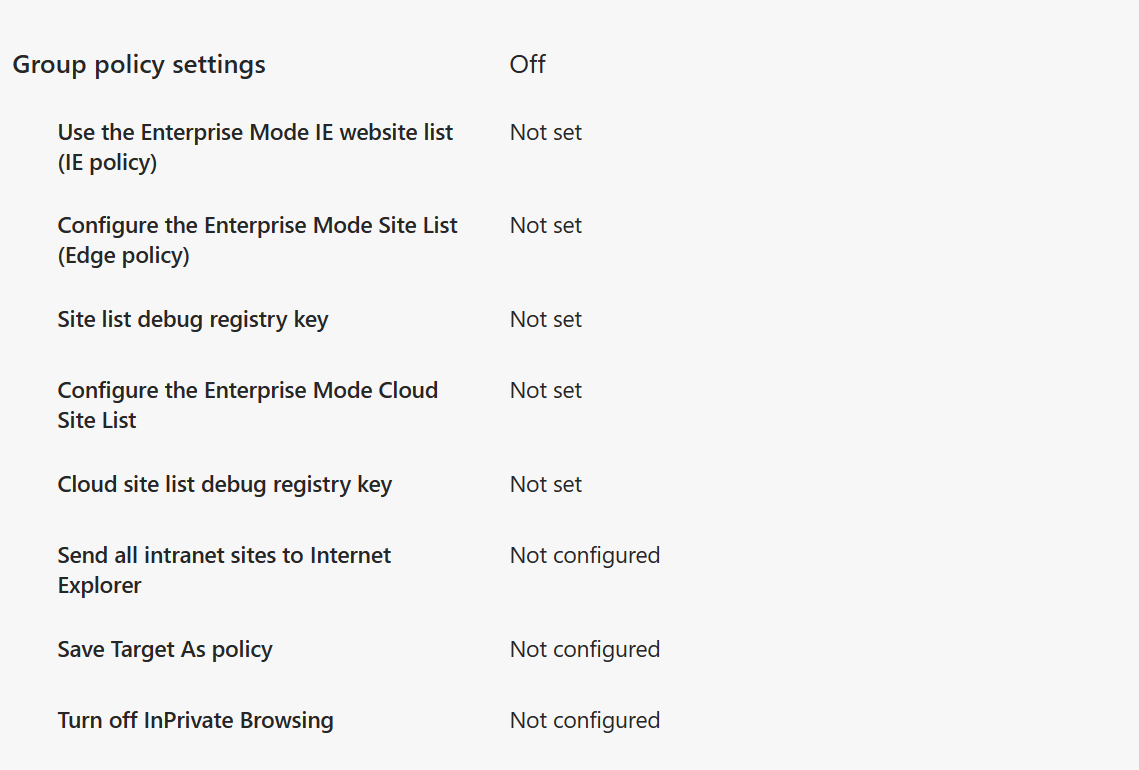Image resolution: width=1139 pixels, height=770 pixels.
Task: Select Save Target As policy label
Action: 165,649
